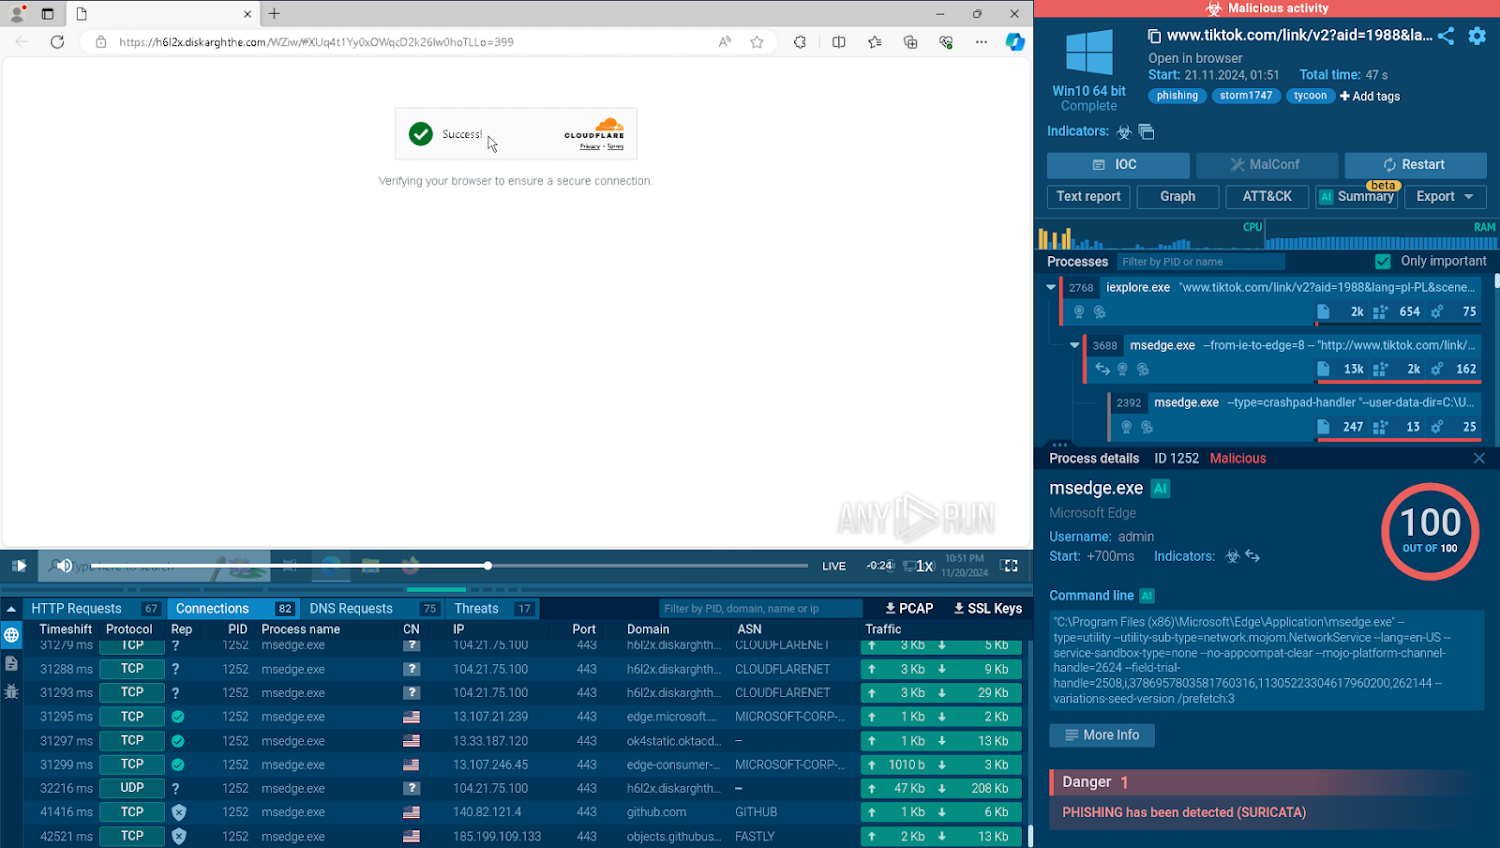Open the task settings gear icon
This screenshot has height=848, width=1500.
tap(1477, 36)
